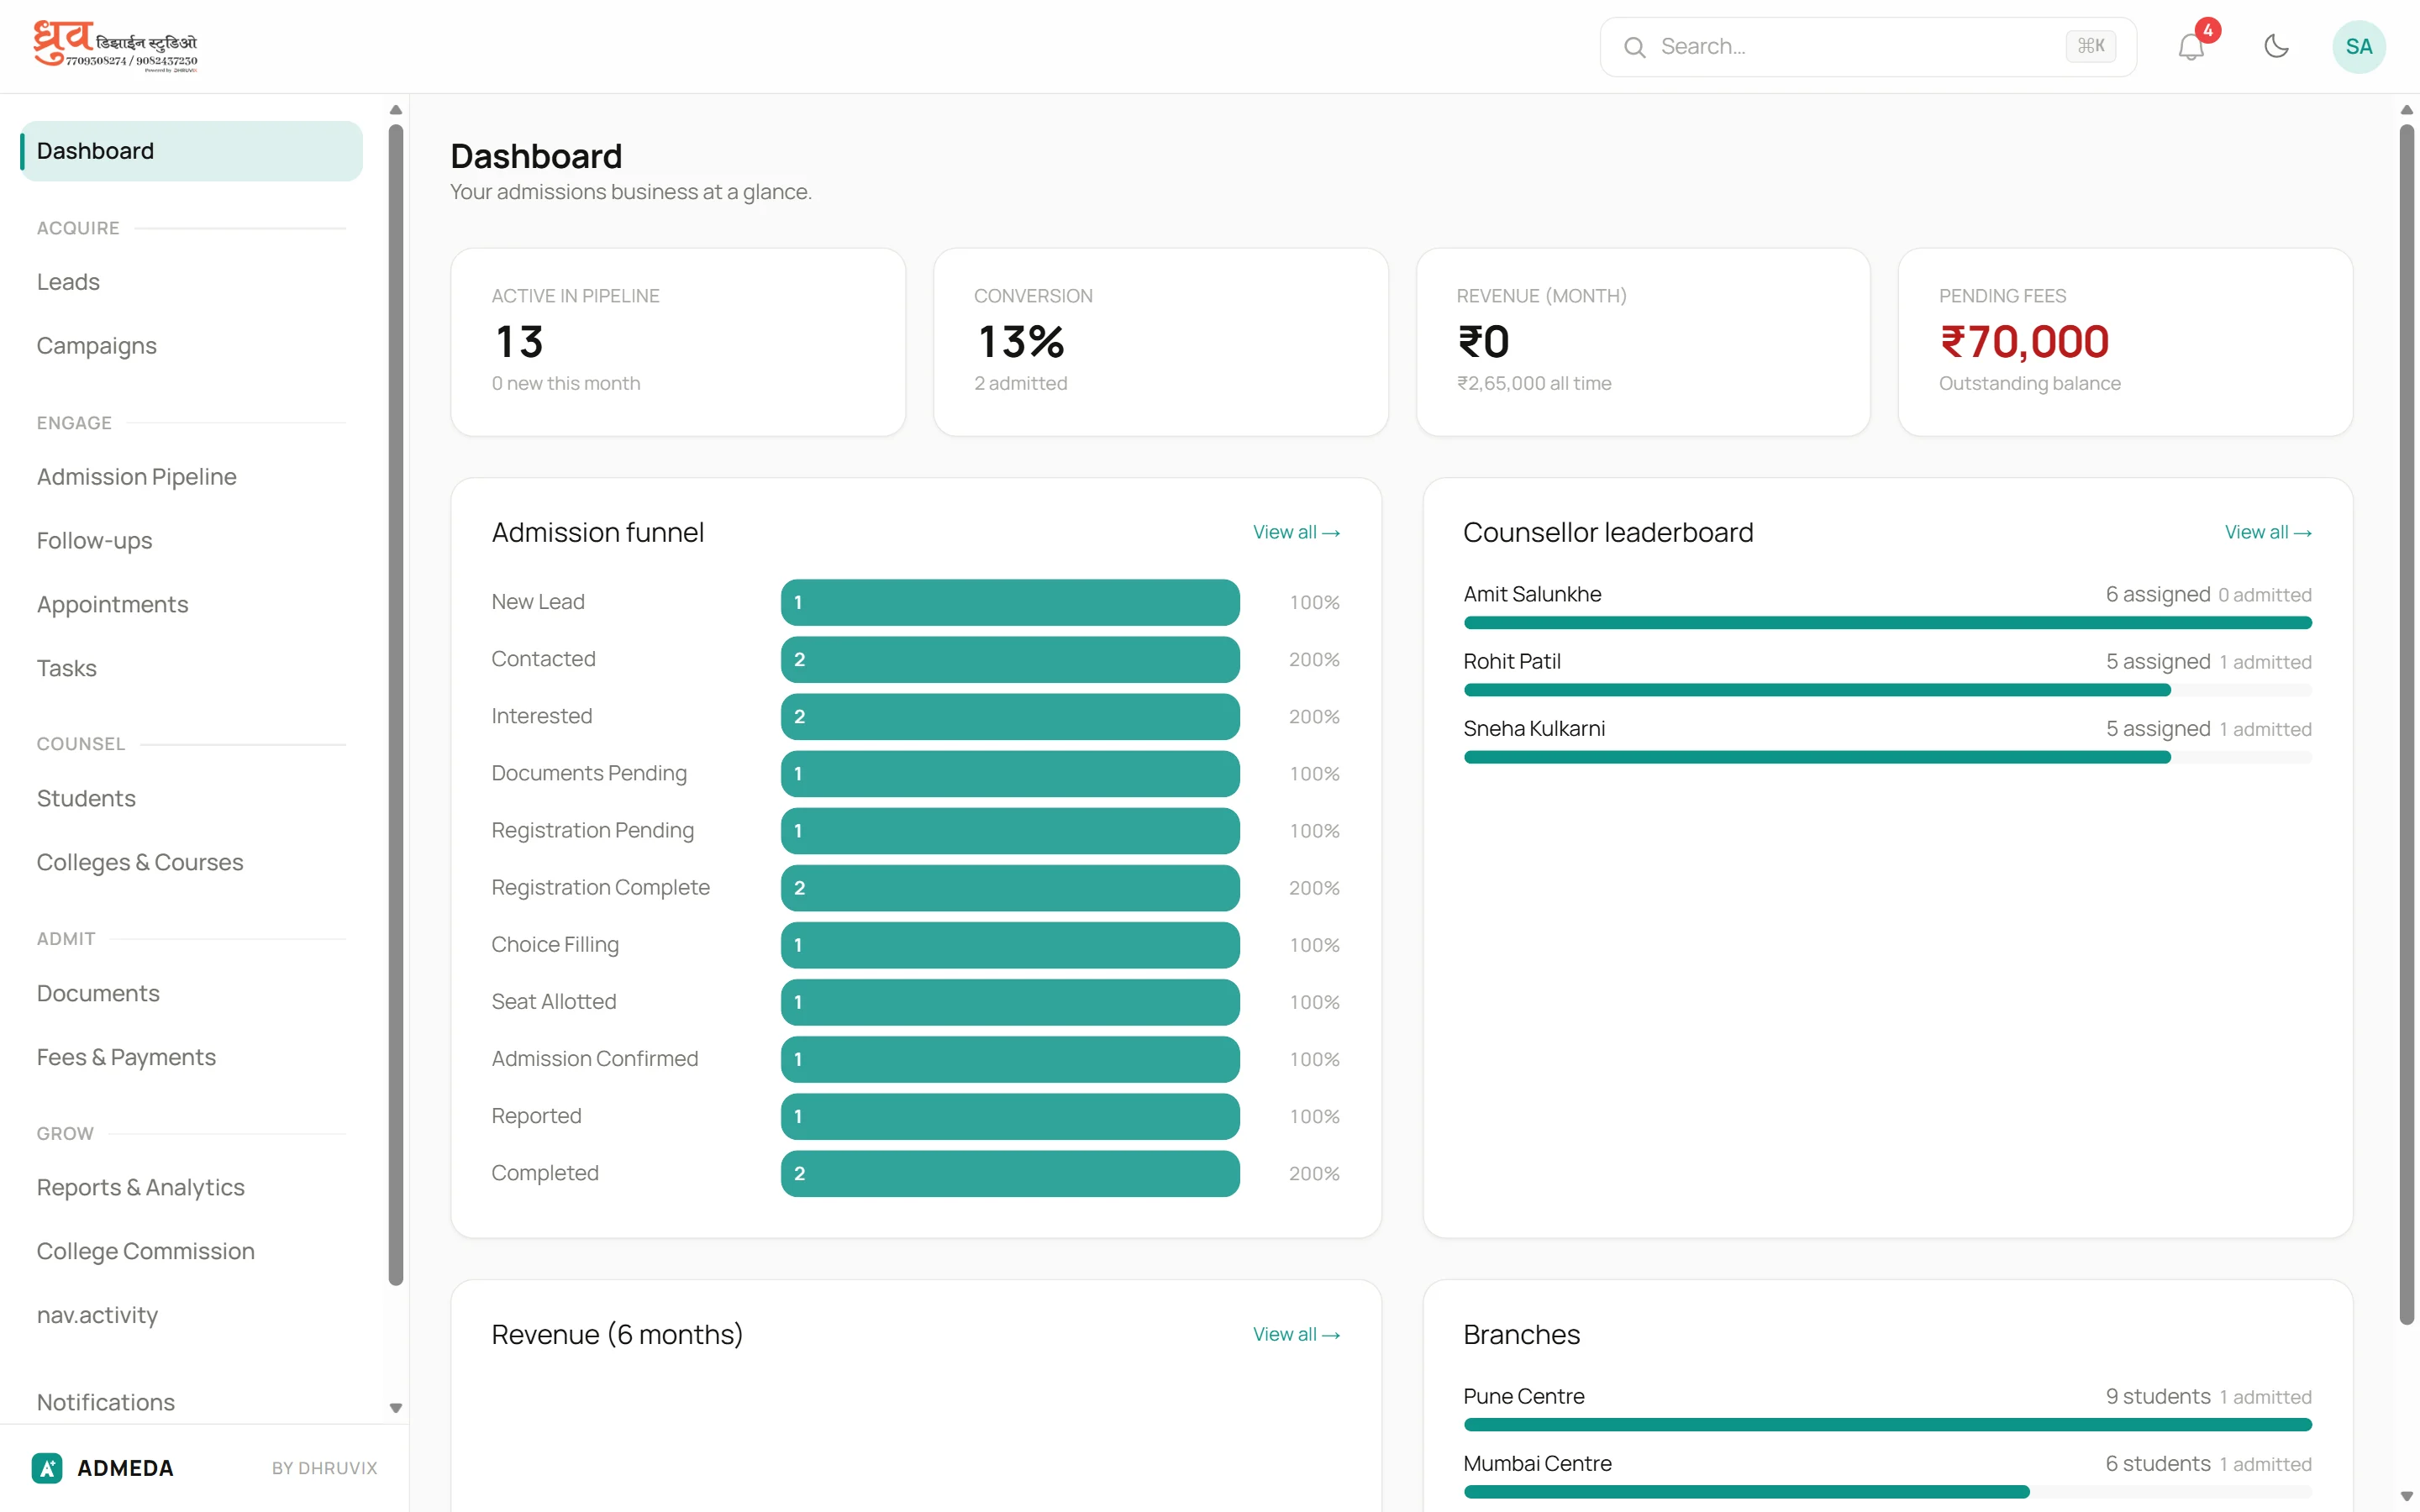The image size is (2420, 1512).
Task: Click the "6 assigned" text
Action: (2157, 594)
